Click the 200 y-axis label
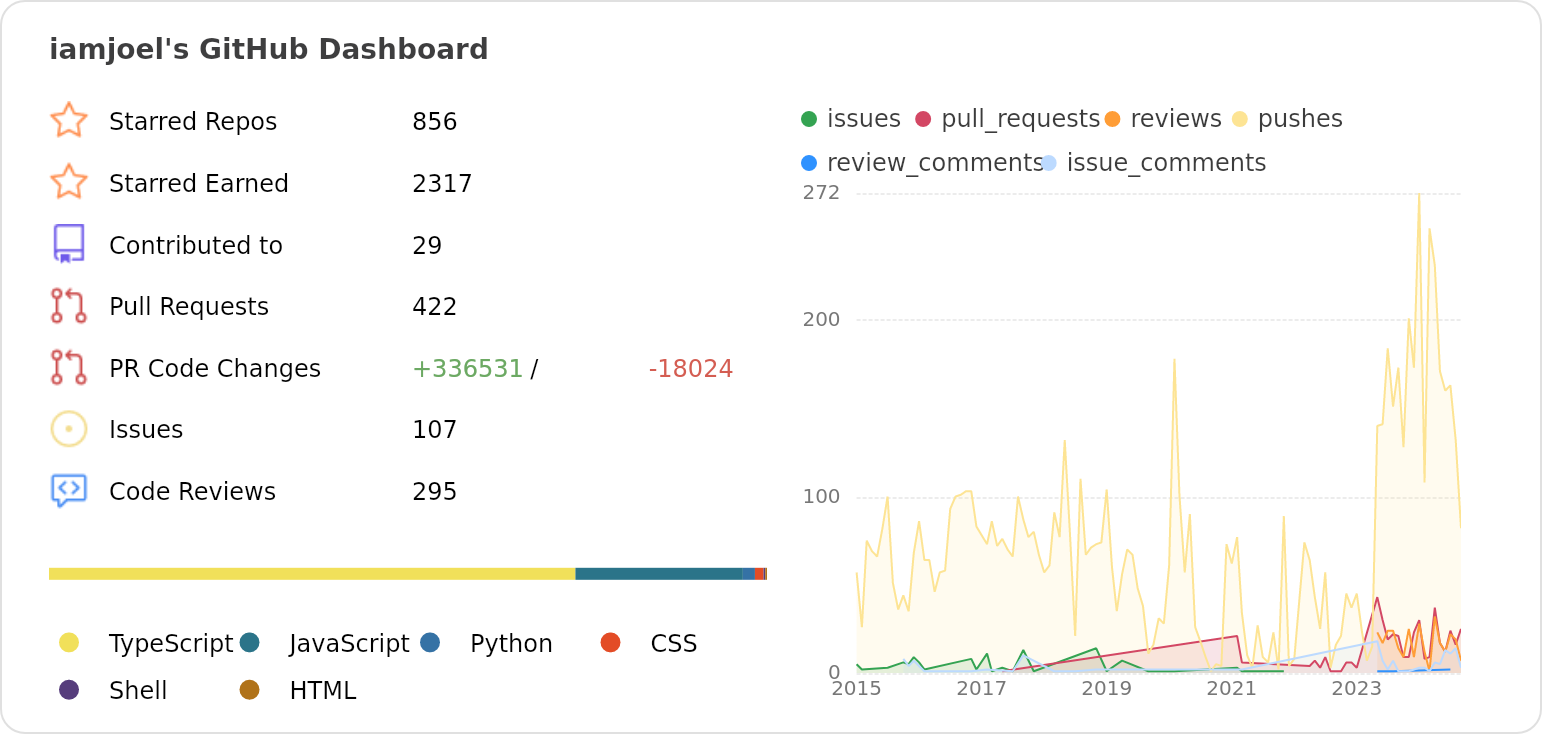The width and height of the screenshot is (1542, 734). [x=821, y=320]
